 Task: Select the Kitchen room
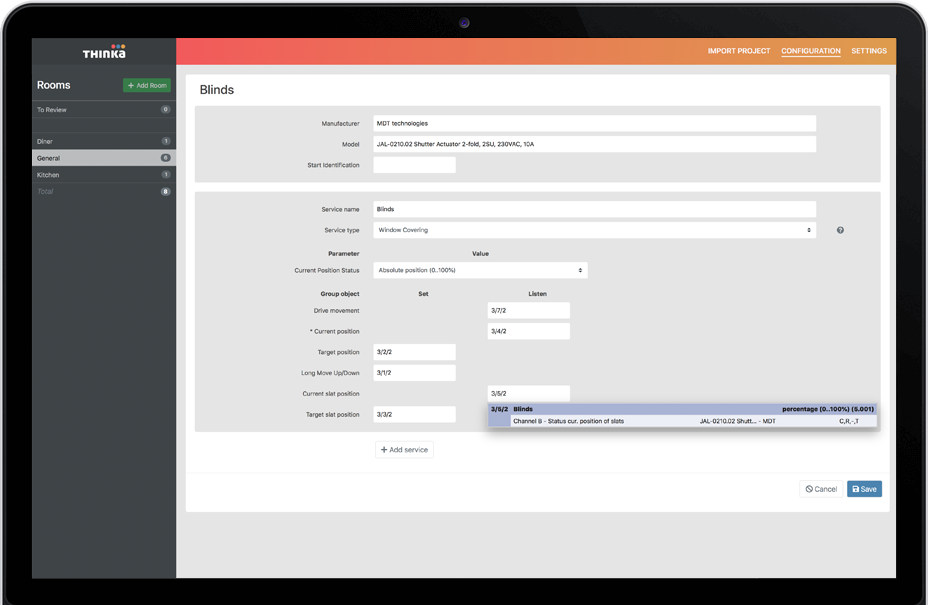104,175
